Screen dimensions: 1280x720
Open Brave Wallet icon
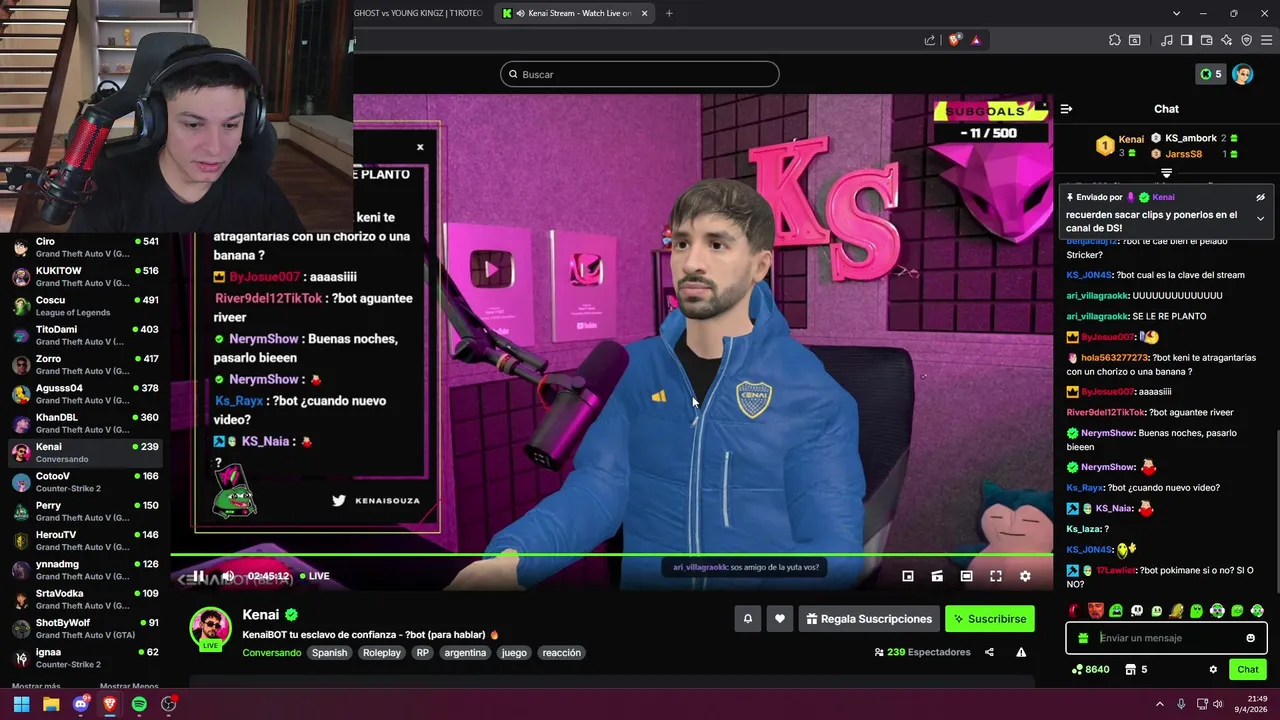[1206, 40]
